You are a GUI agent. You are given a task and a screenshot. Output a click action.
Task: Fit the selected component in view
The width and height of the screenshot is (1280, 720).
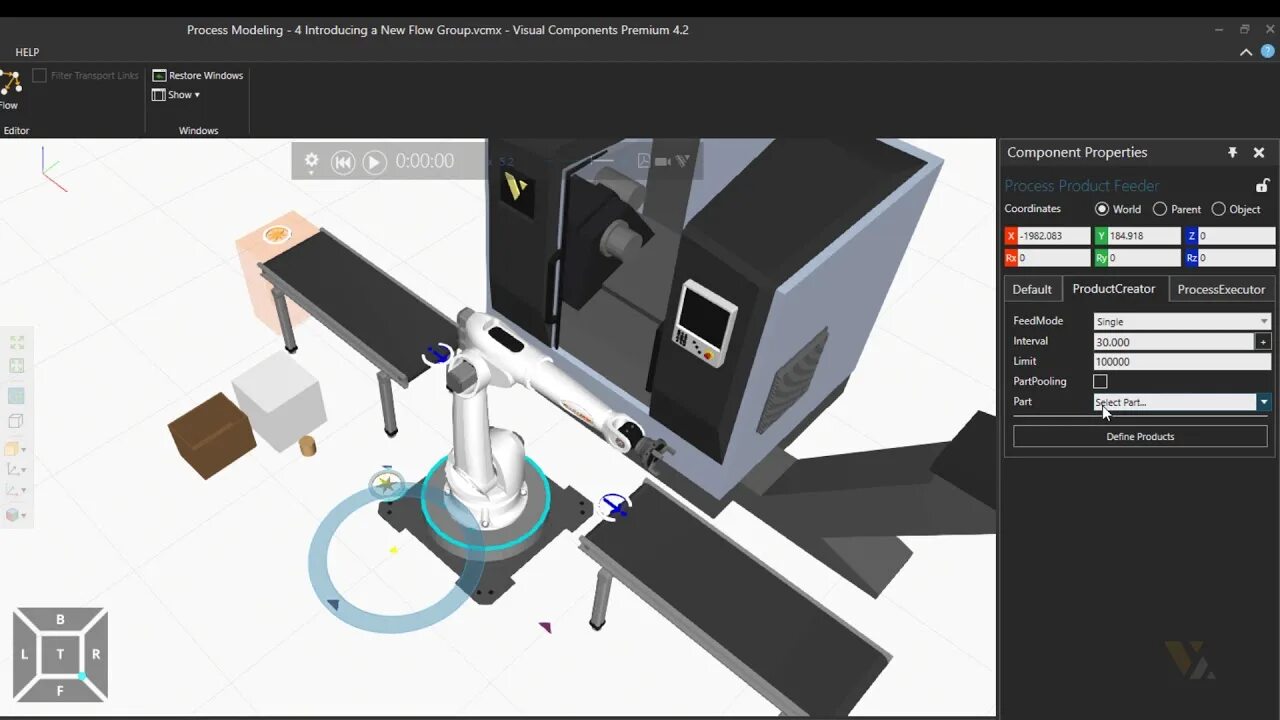16,367
